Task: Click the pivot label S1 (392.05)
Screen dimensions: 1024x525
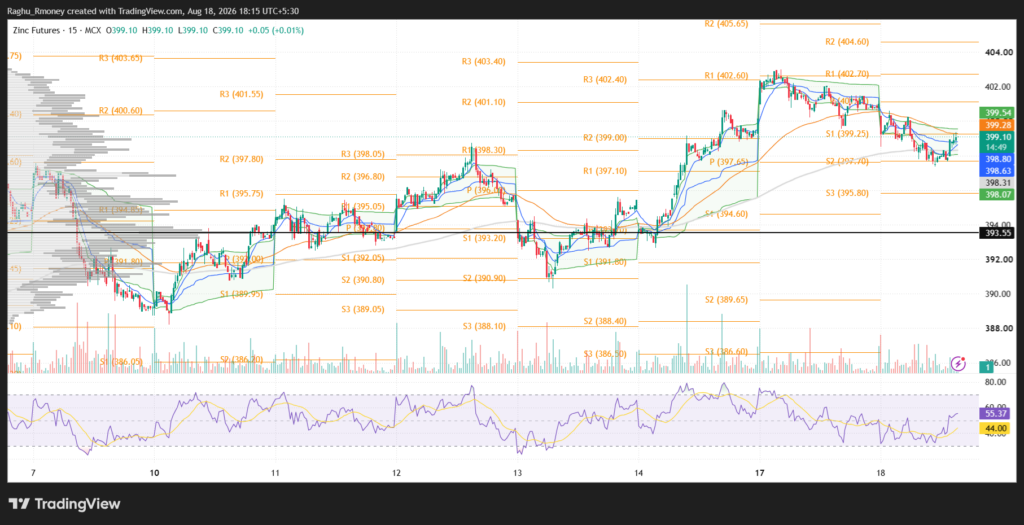Action: click(x=362, y=259)
